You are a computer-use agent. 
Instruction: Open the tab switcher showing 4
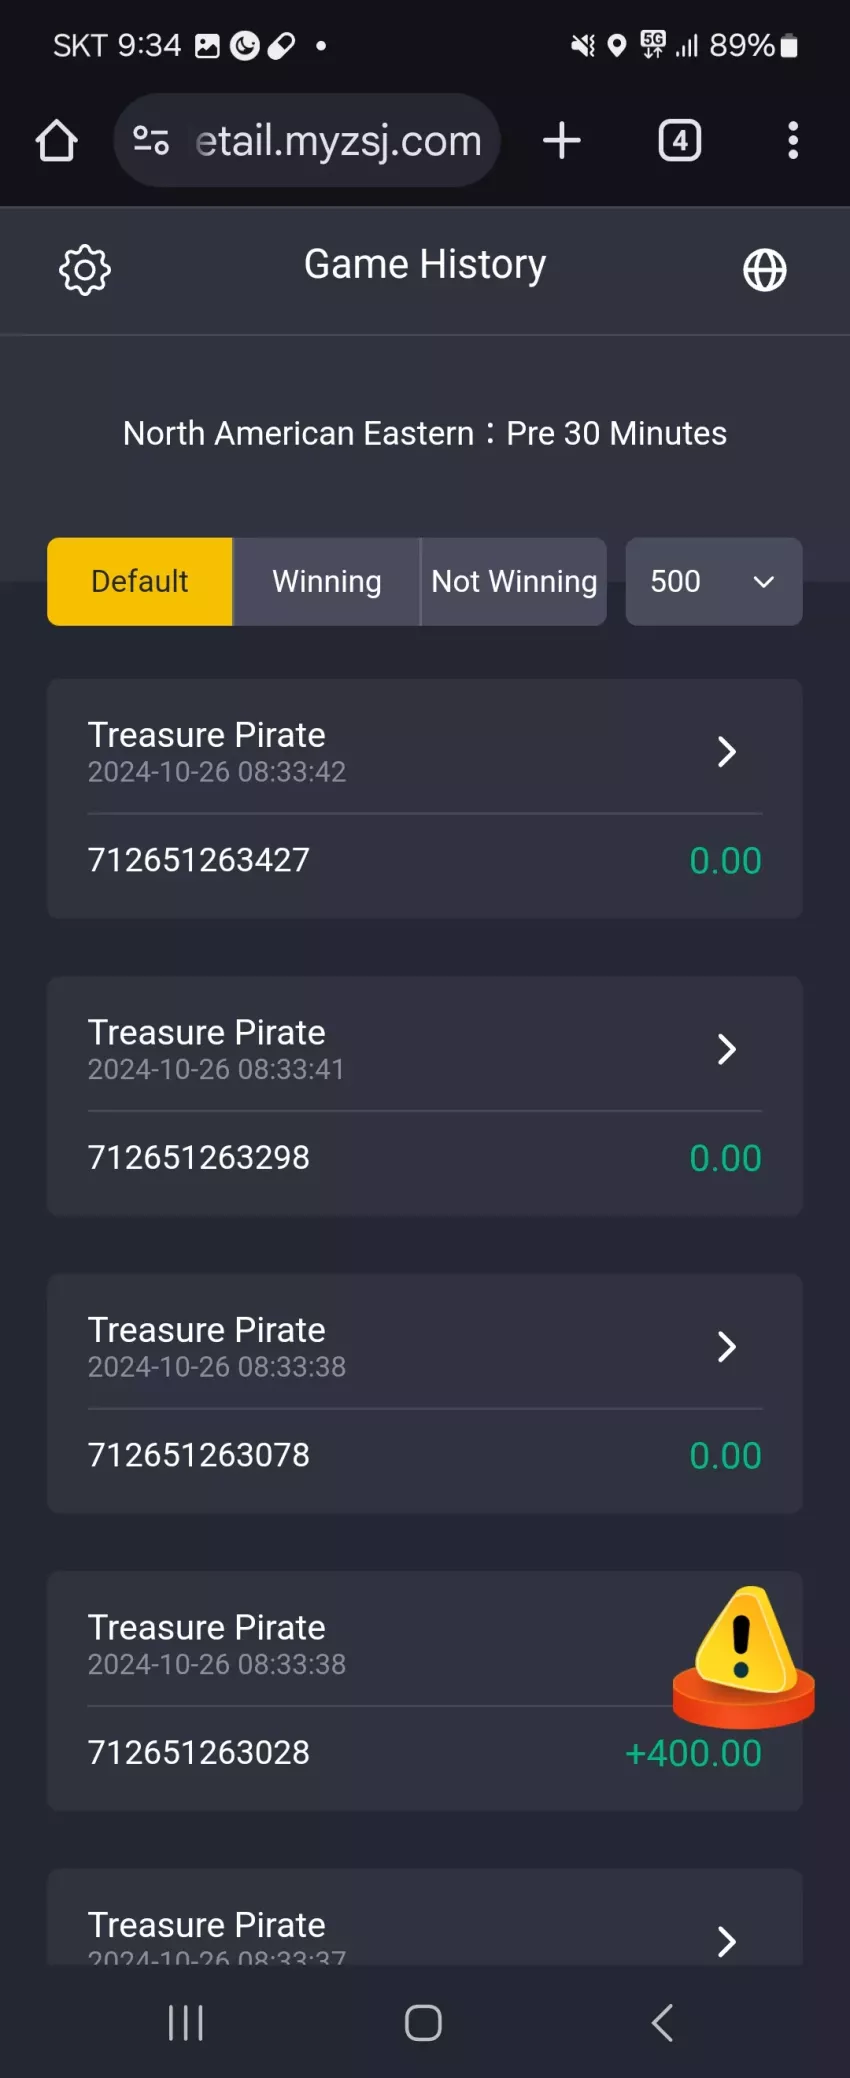click(x=680, y=140)
